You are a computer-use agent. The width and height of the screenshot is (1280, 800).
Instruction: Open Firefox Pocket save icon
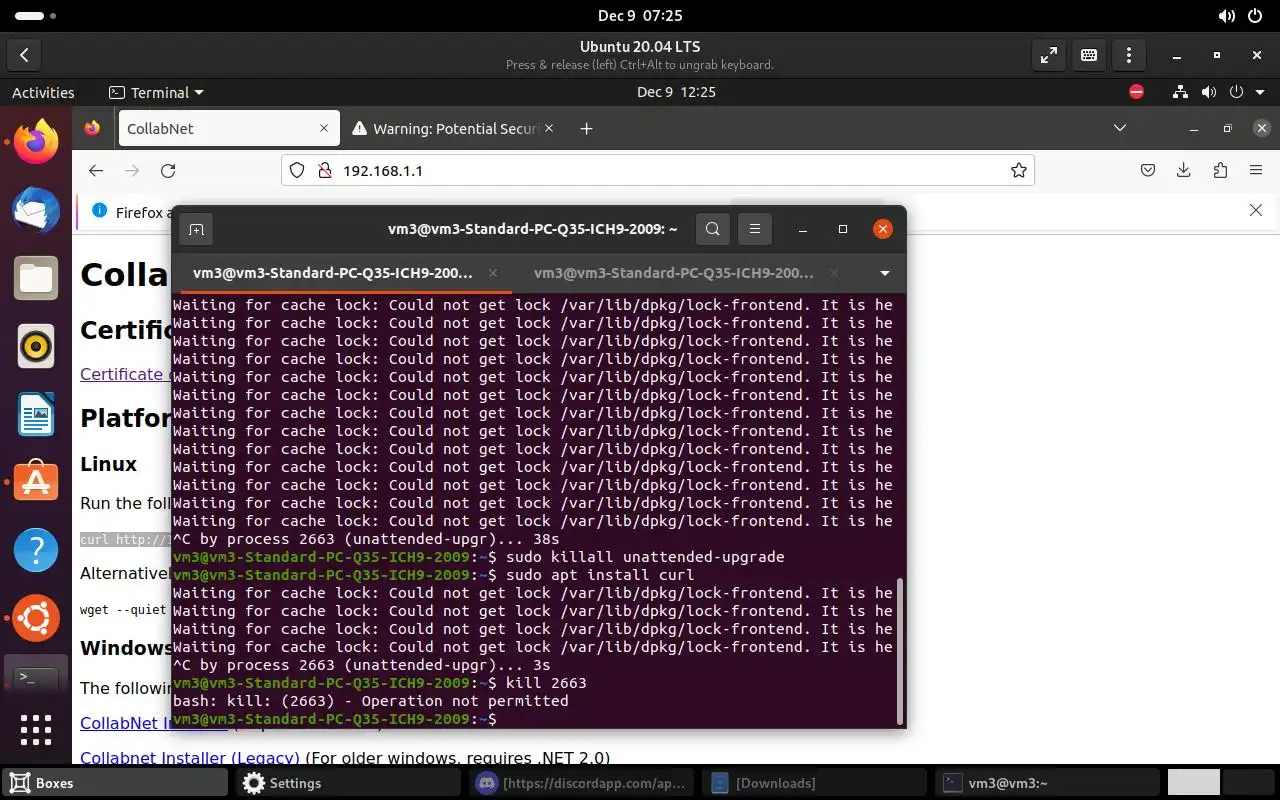click(1148, 171)
